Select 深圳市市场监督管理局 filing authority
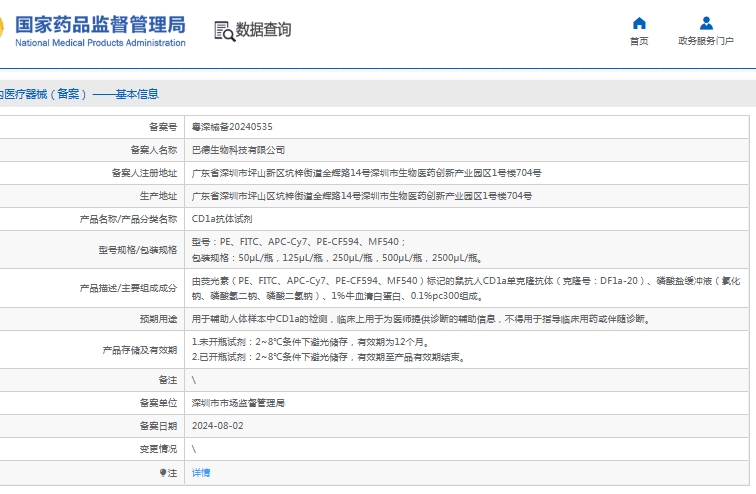This screenshot has width=756, height=494. [238, 403]
